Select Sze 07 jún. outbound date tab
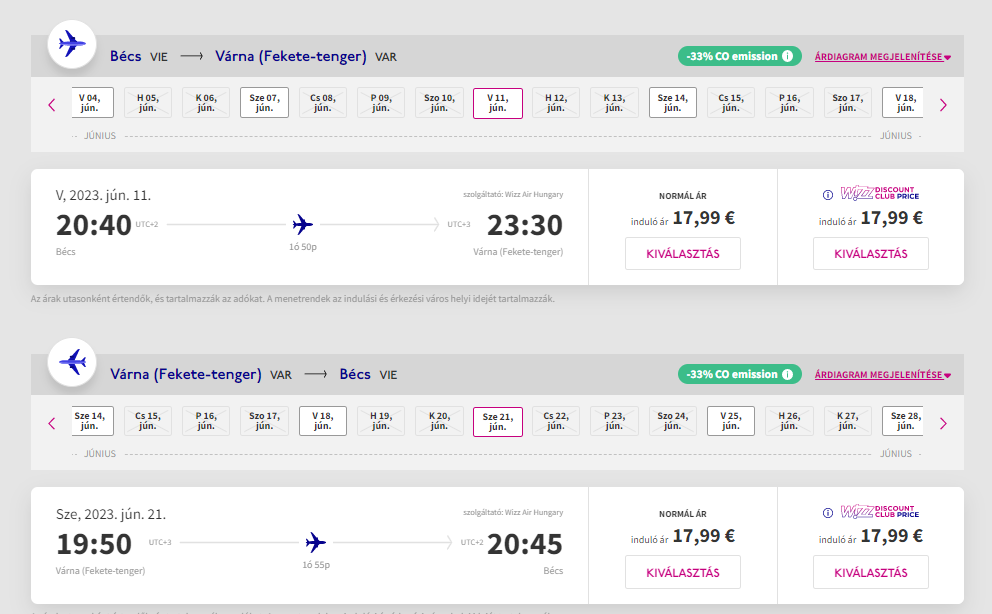Viewport: 992px width, 614px height. pyautogui.click(x=265, y=103)
